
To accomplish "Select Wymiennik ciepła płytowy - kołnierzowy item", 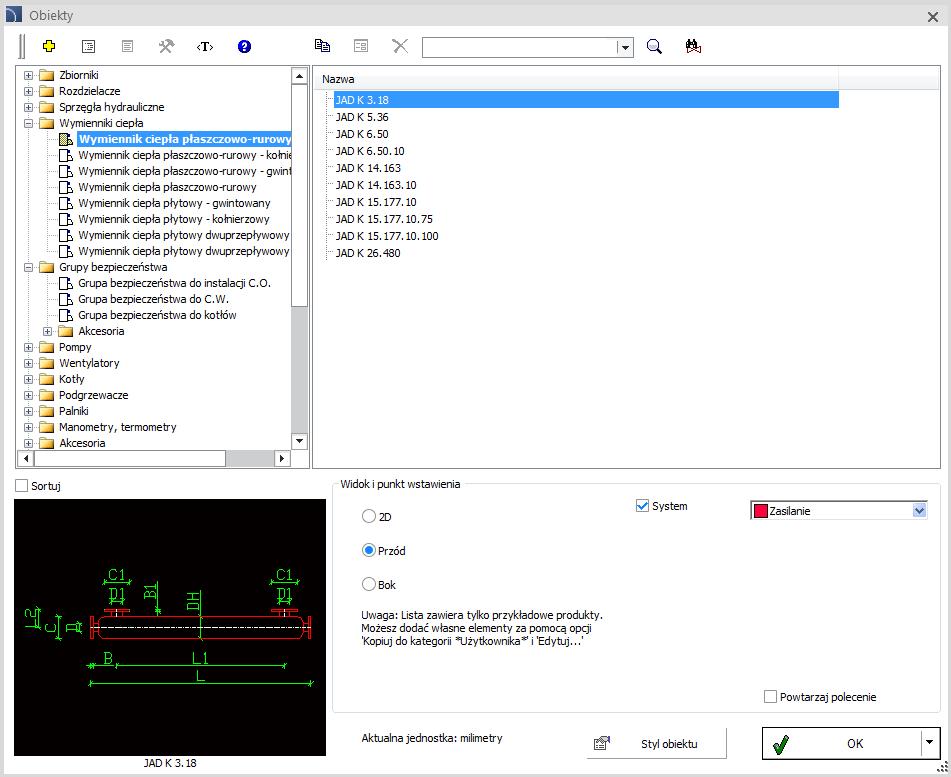I will [x=173, y=219].
